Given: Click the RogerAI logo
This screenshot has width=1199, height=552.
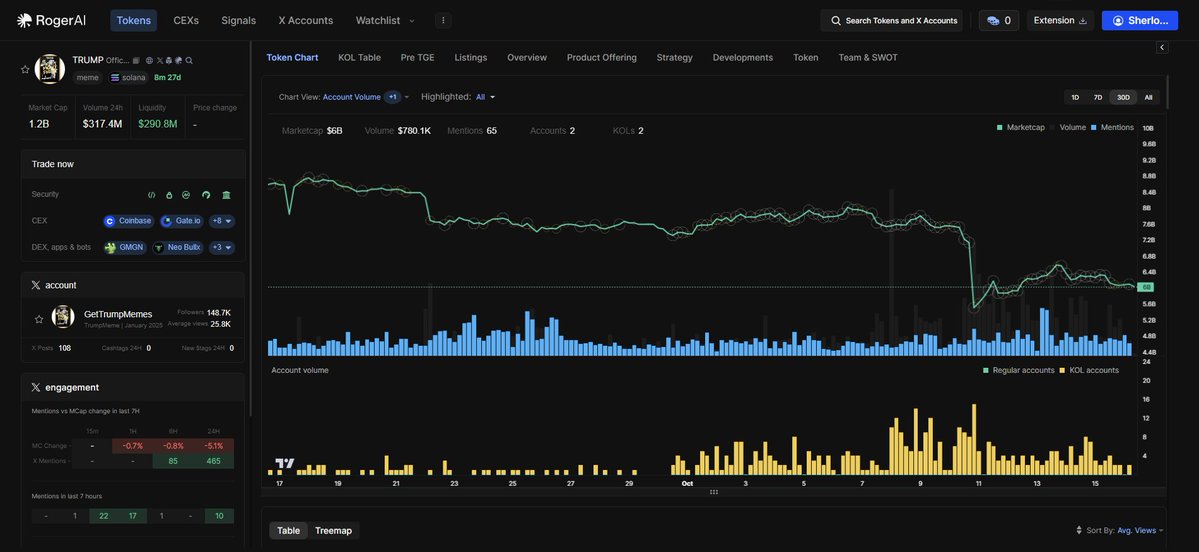Looking at the screenshot, I should 52,21.
